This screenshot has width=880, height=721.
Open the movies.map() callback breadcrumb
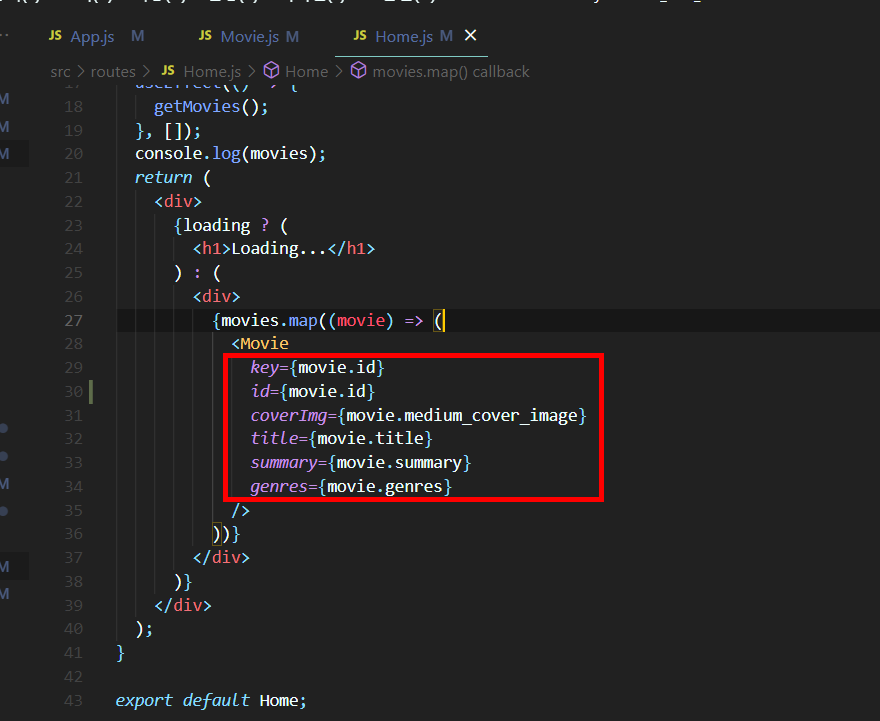(x=451, y=72)
